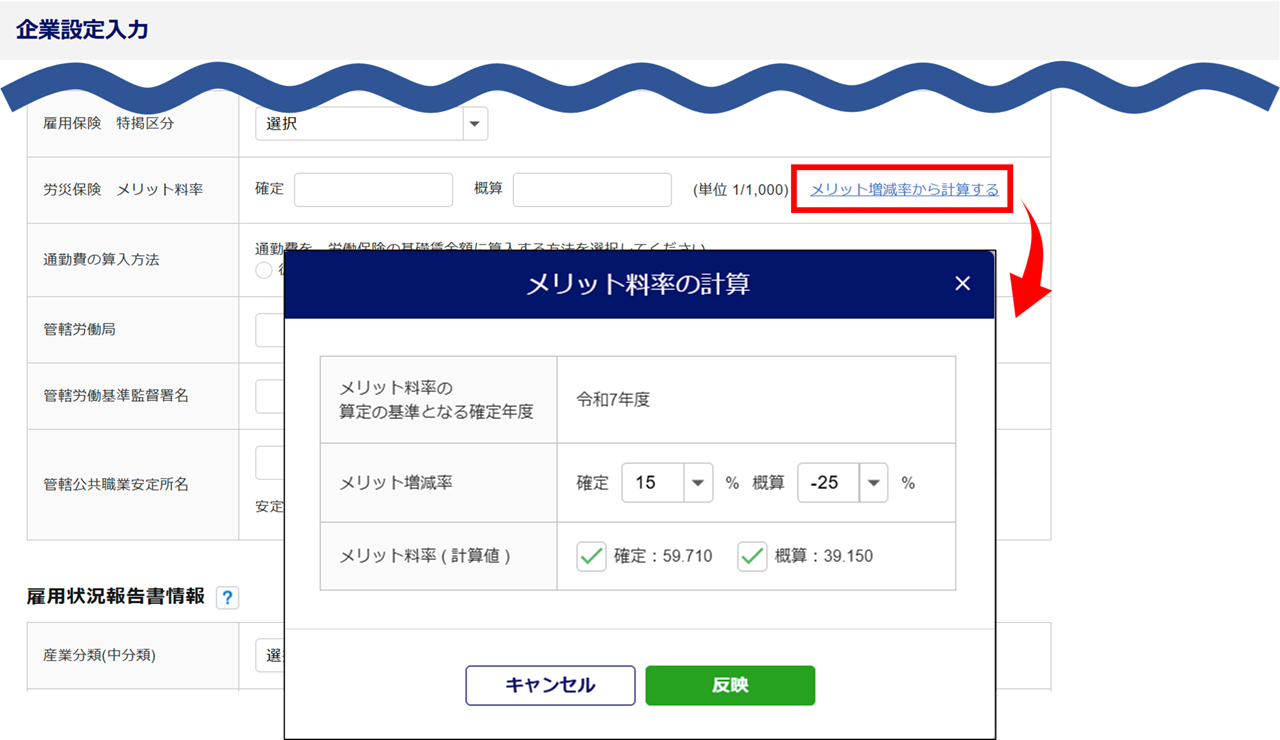Toggle the 概算：39.150 checkbox
1280x740 pixels.
point(752,556)
